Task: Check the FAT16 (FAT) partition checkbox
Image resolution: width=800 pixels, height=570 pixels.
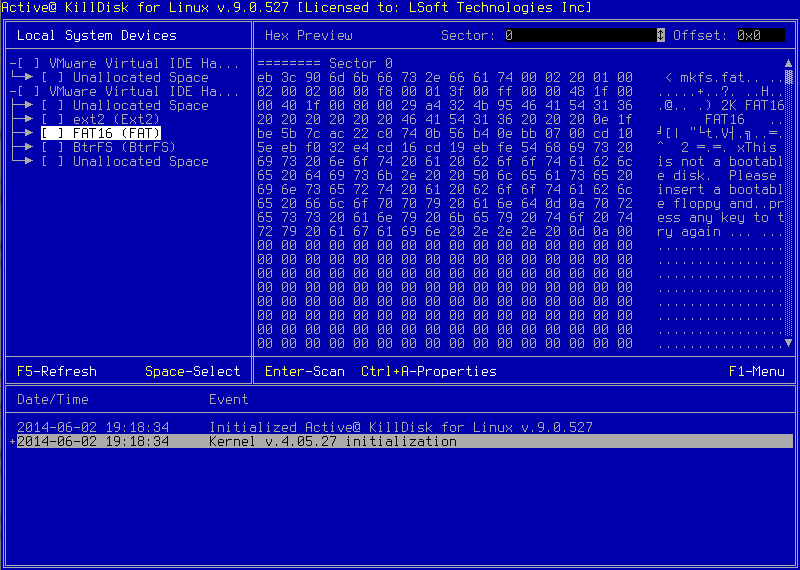Action: coord(52,133)
